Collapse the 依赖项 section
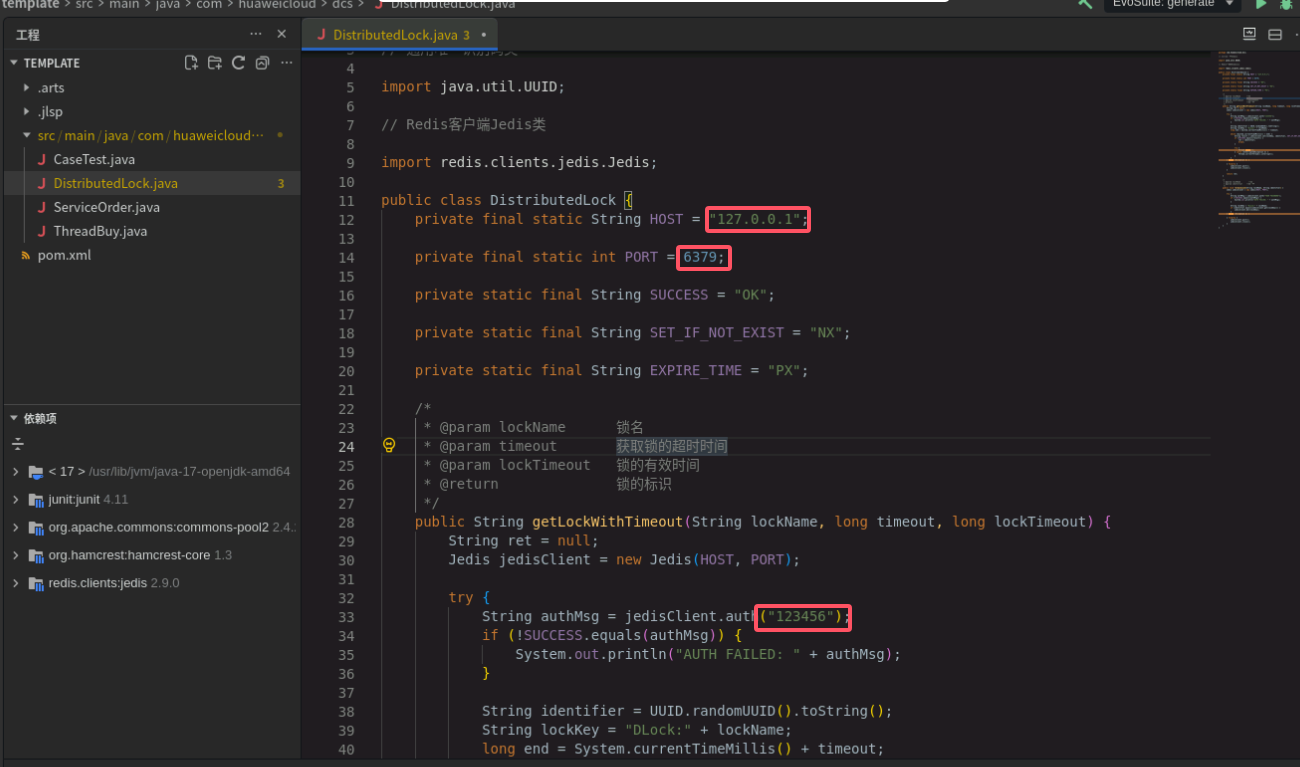 point(14,418)
